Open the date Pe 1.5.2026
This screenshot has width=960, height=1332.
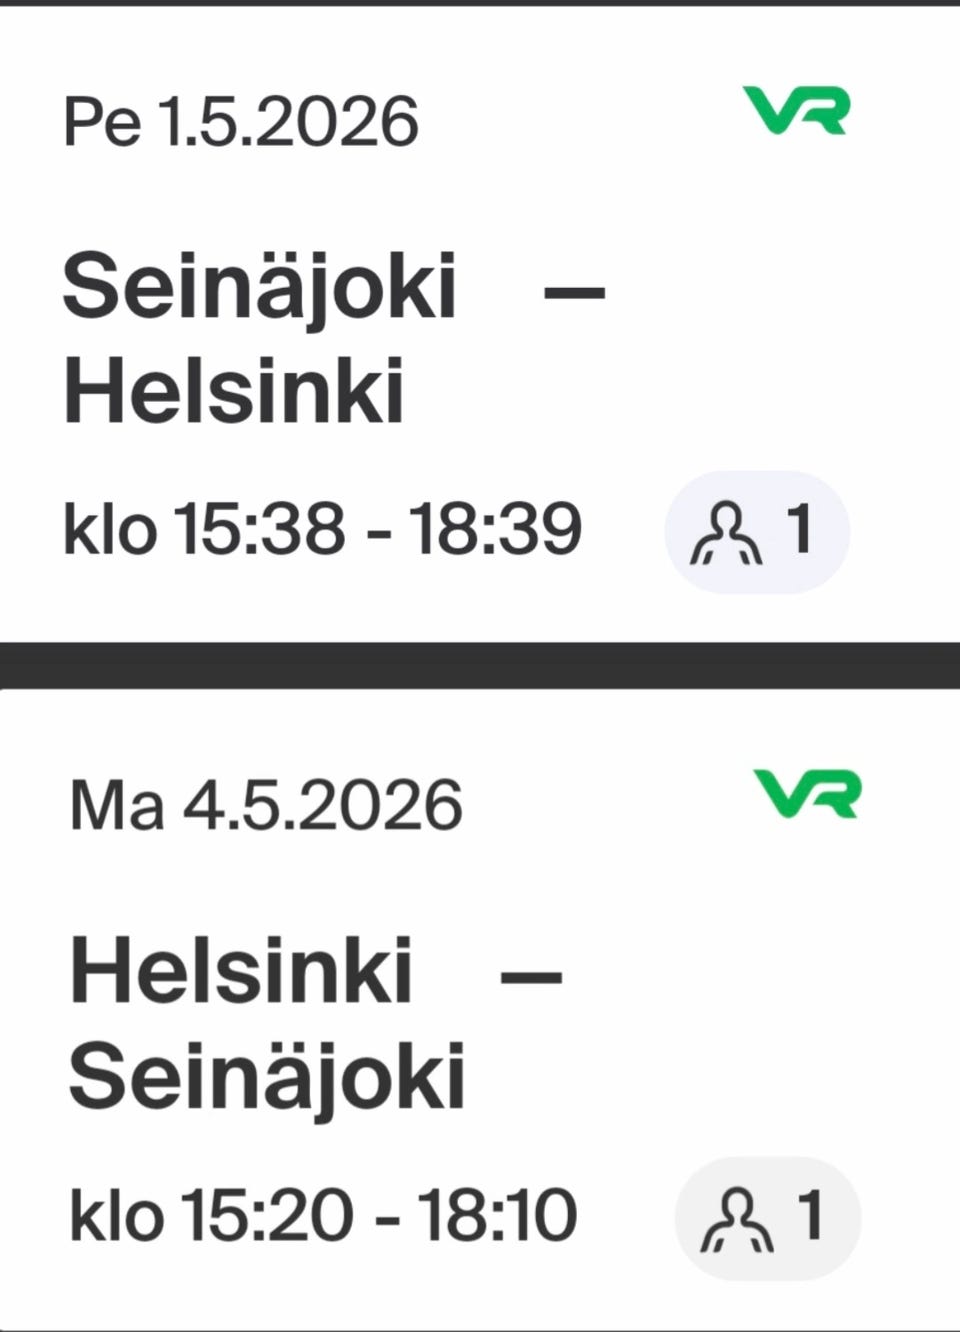(x=240, y=123)
